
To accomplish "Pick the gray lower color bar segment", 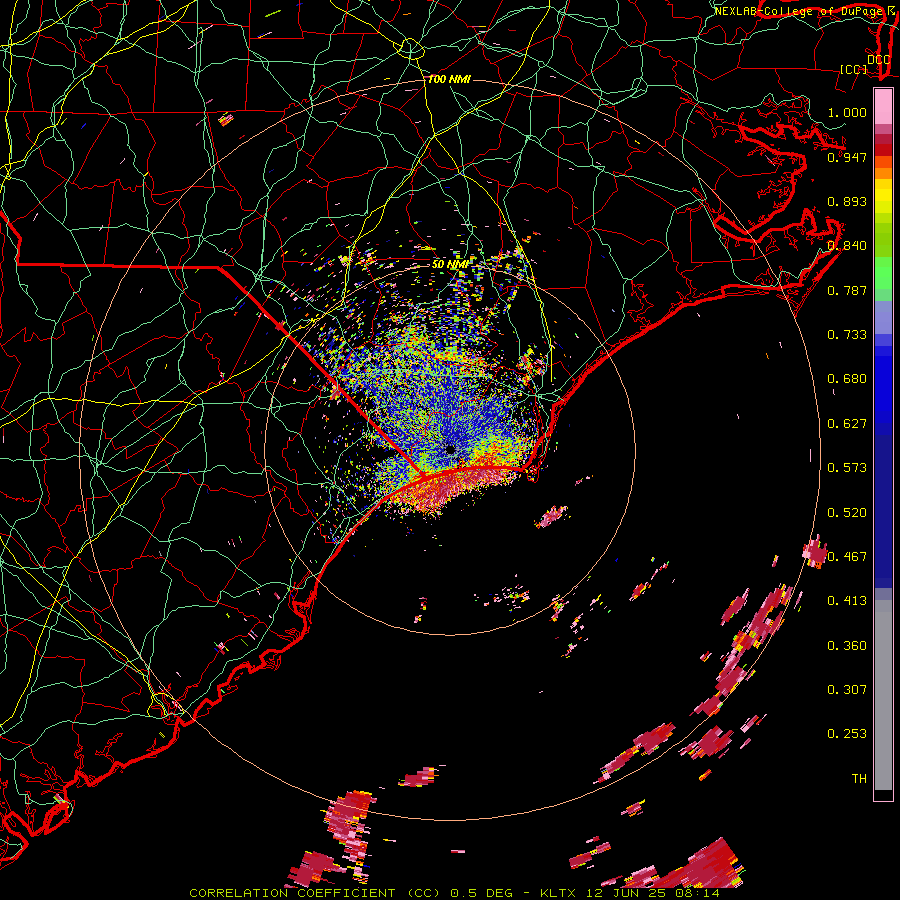I will pyautogui.click(x=883, y=695).
